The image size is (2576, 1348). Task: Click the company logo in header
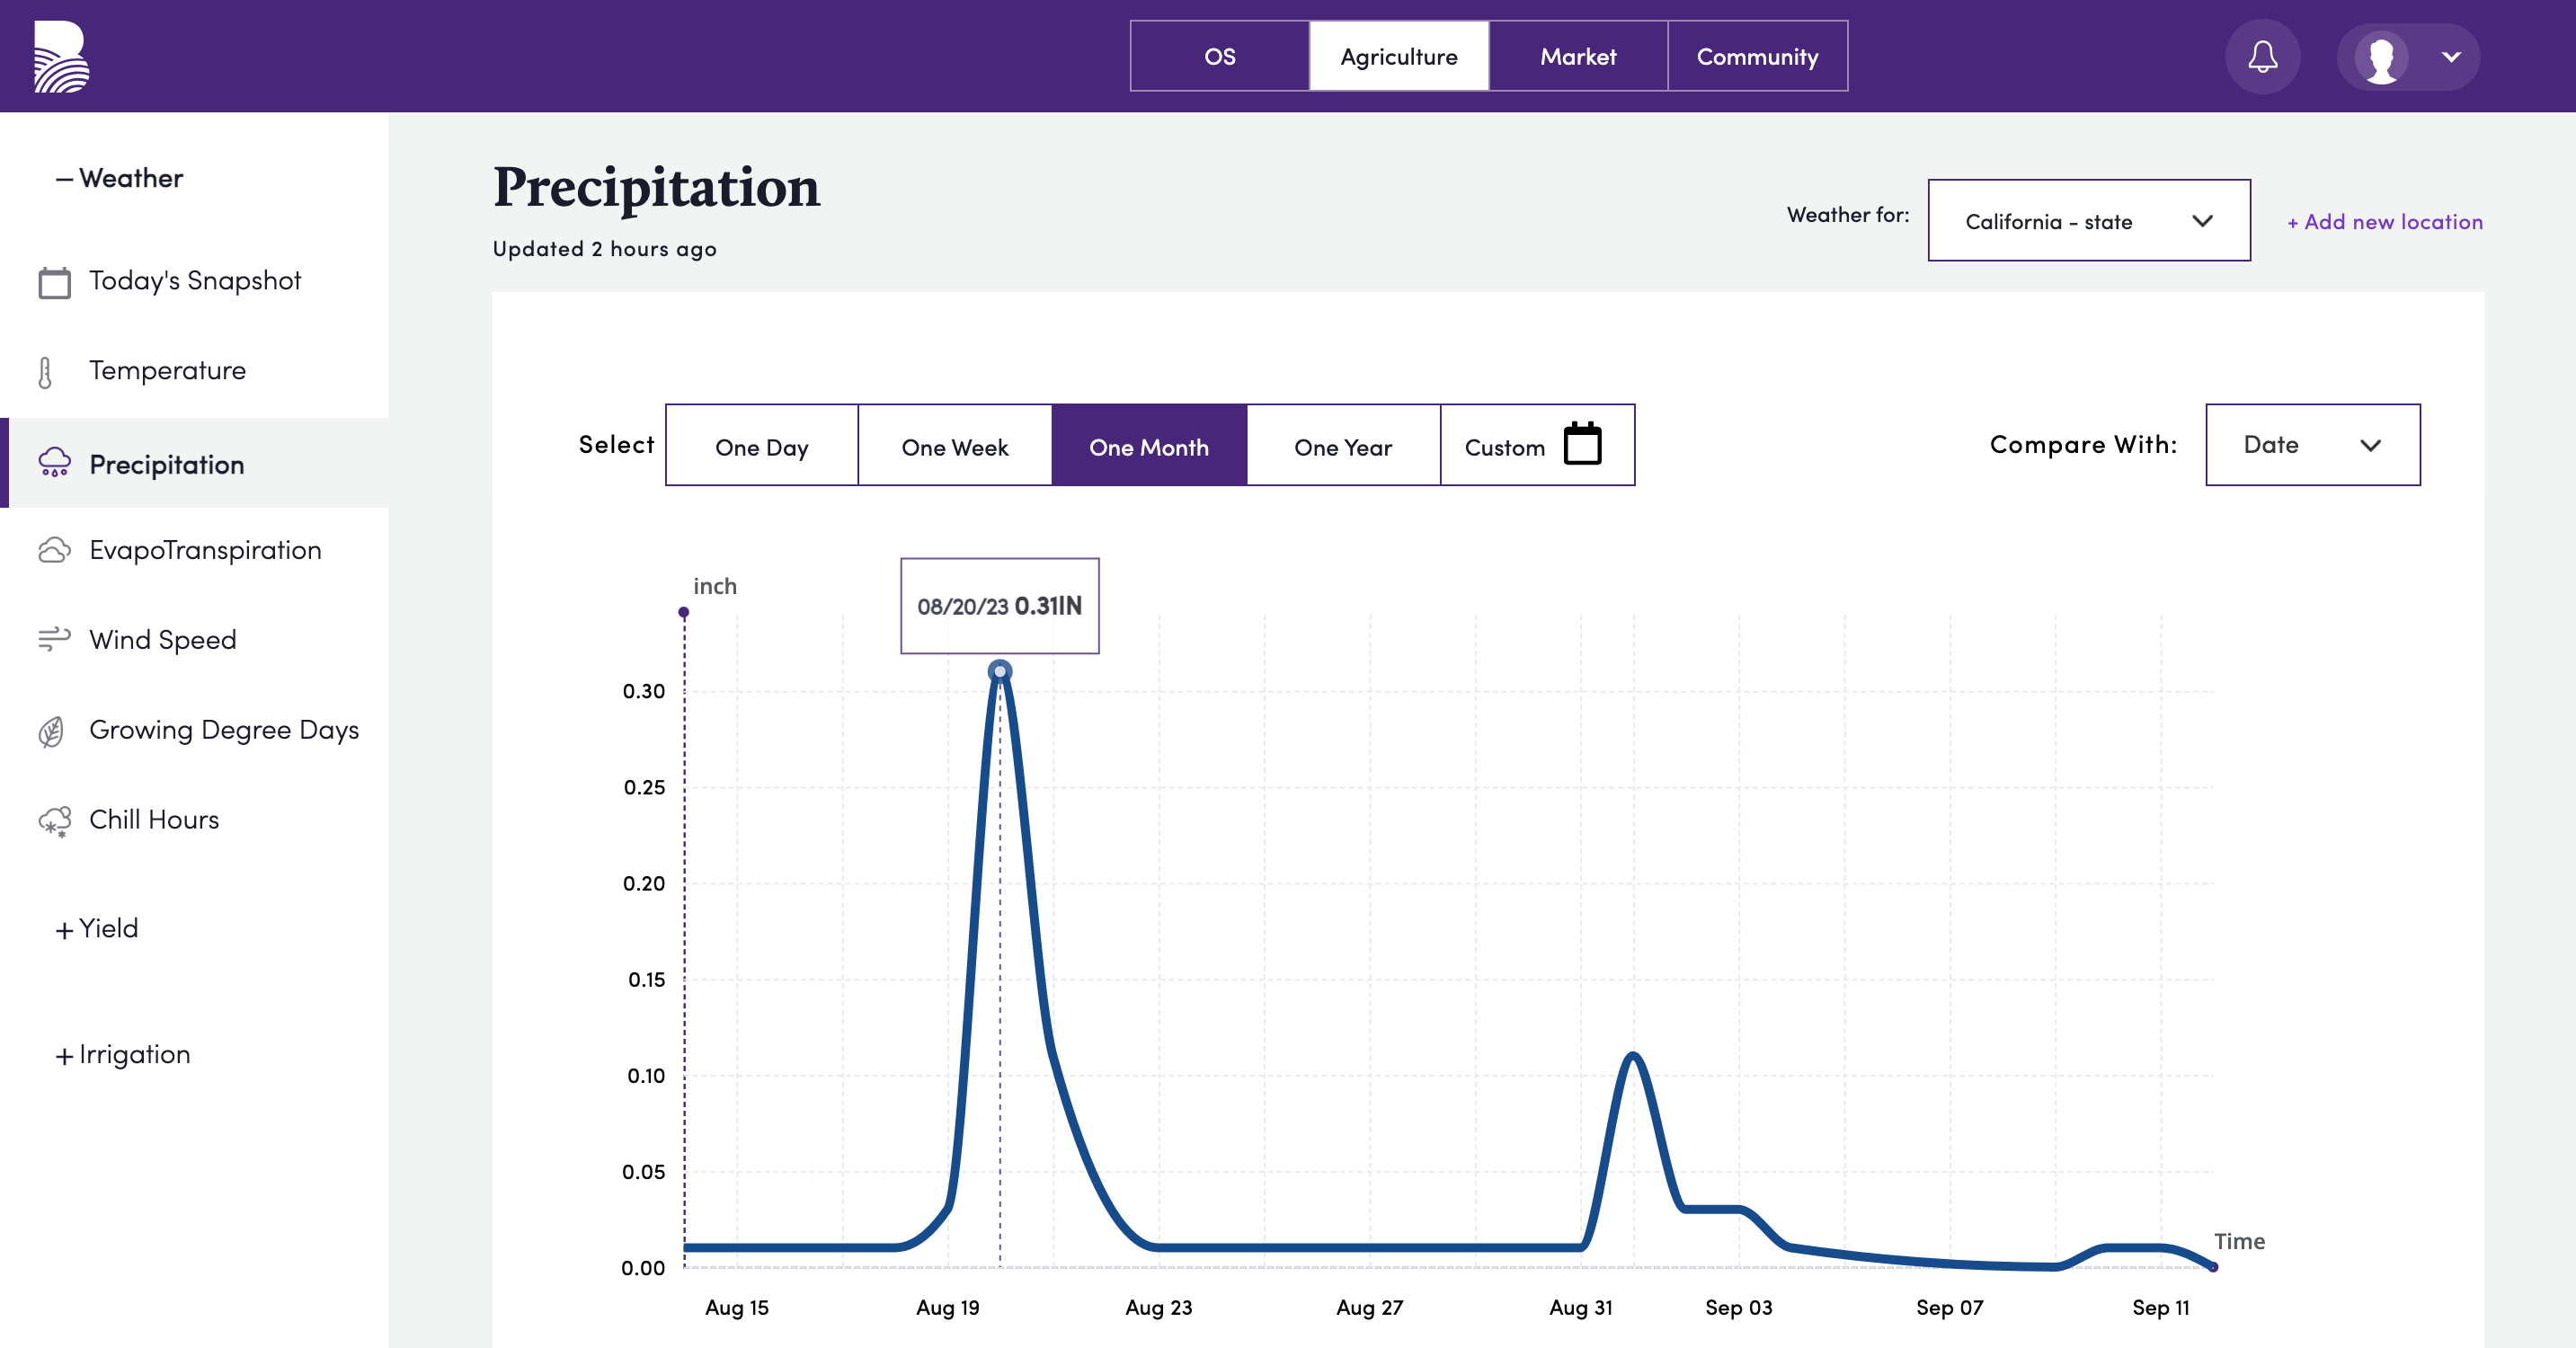[61, 56]
